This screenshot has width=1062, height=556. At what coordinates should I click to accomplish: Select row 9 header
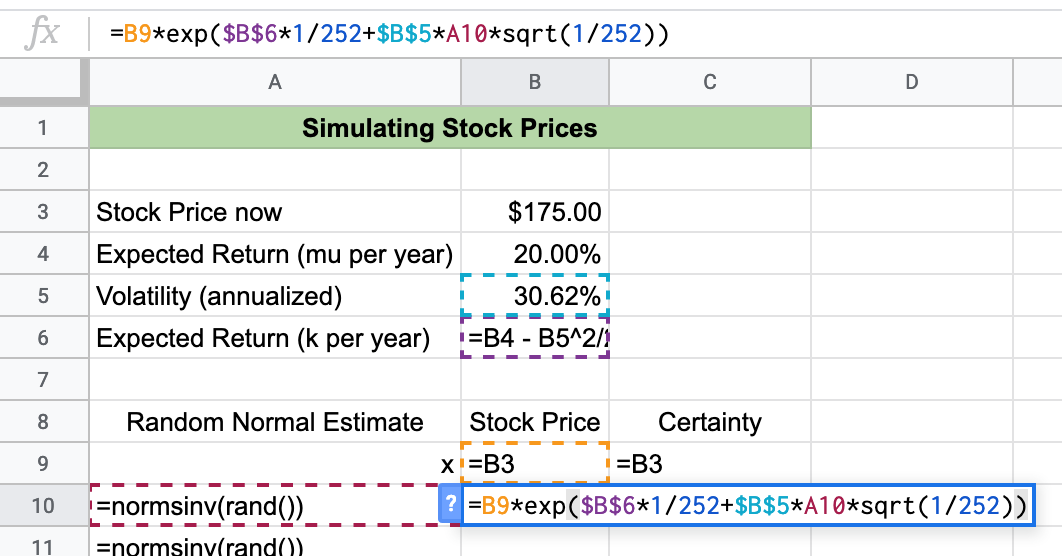pyautogui.click(x=44, y=463)
